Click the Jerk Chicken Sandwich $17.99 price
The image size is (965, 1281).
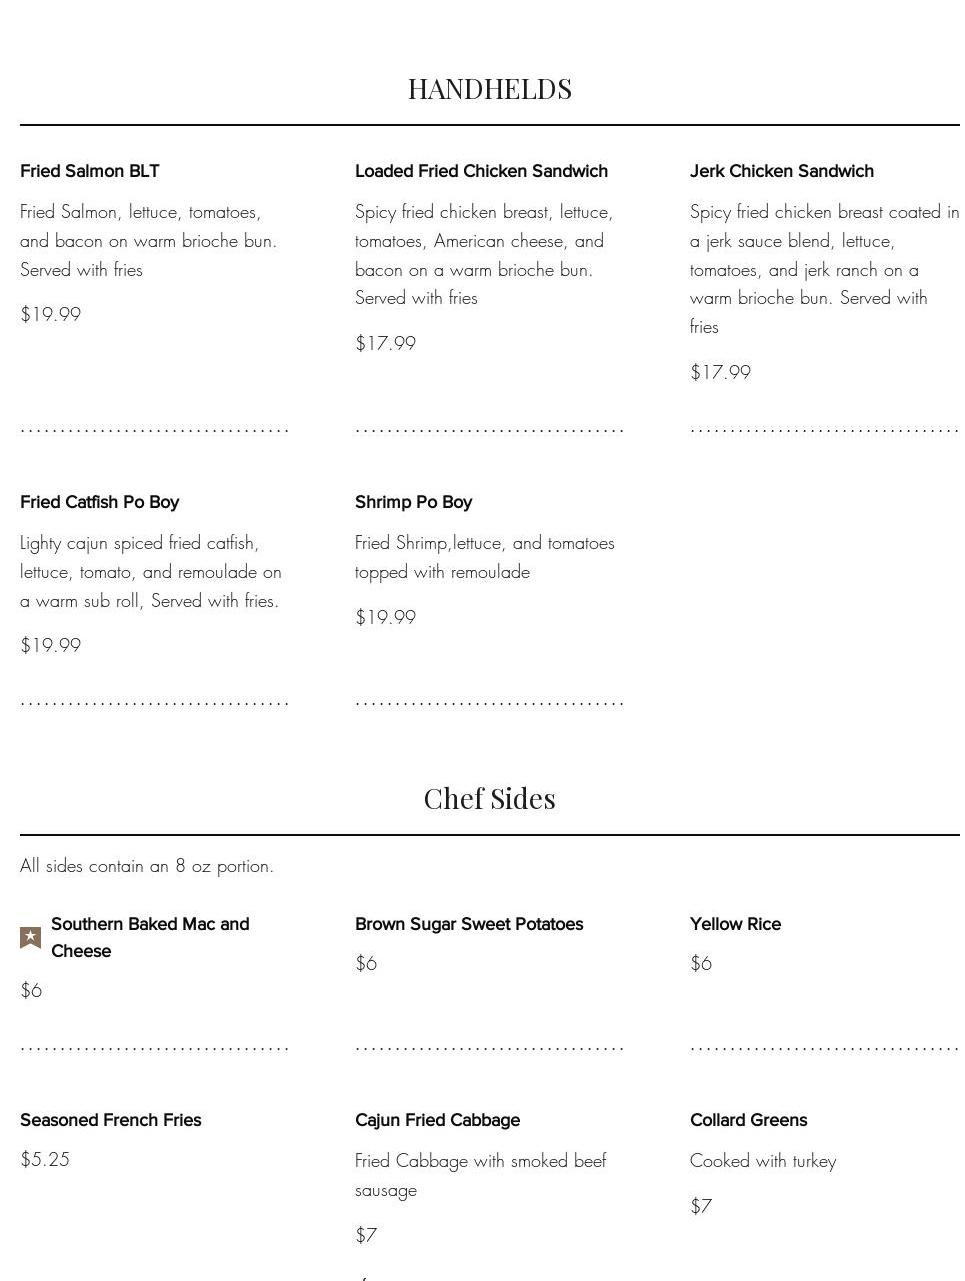click(x=720, y=373)
